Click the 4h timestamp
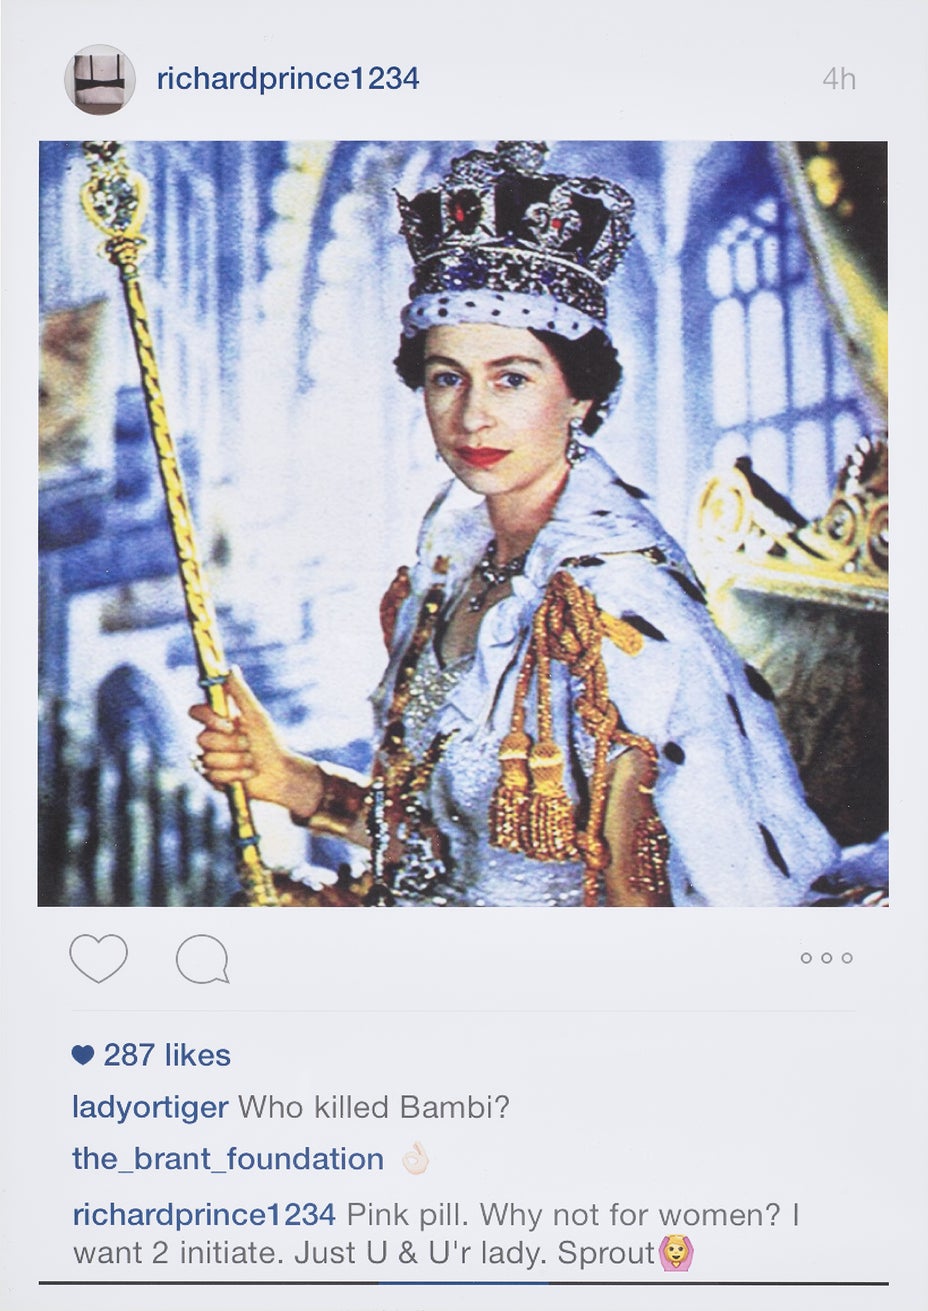Screen dimensions: 928x1311 pos(839,79)
